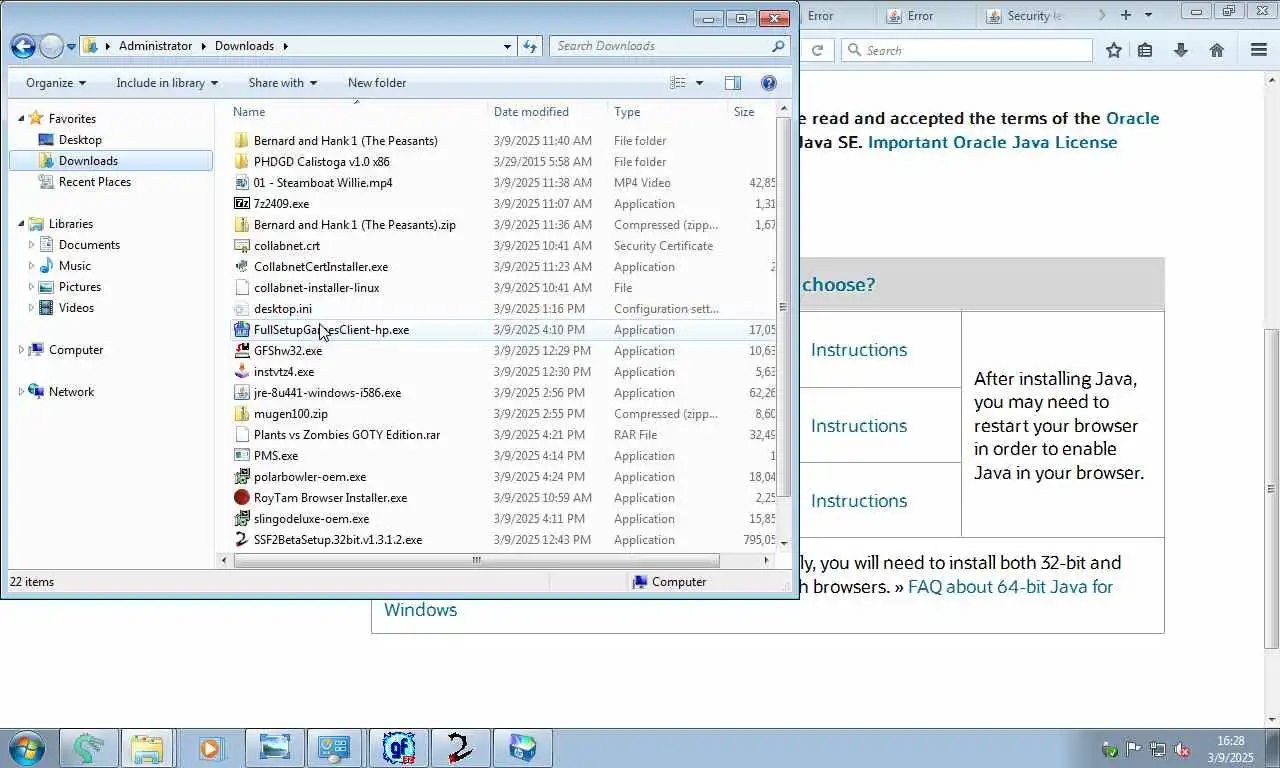The height and width of the screenshot is (768, 1280).
Task: Click the jre-8u441-windows-i586.exe Java icon
Action: tap(241, 393)
